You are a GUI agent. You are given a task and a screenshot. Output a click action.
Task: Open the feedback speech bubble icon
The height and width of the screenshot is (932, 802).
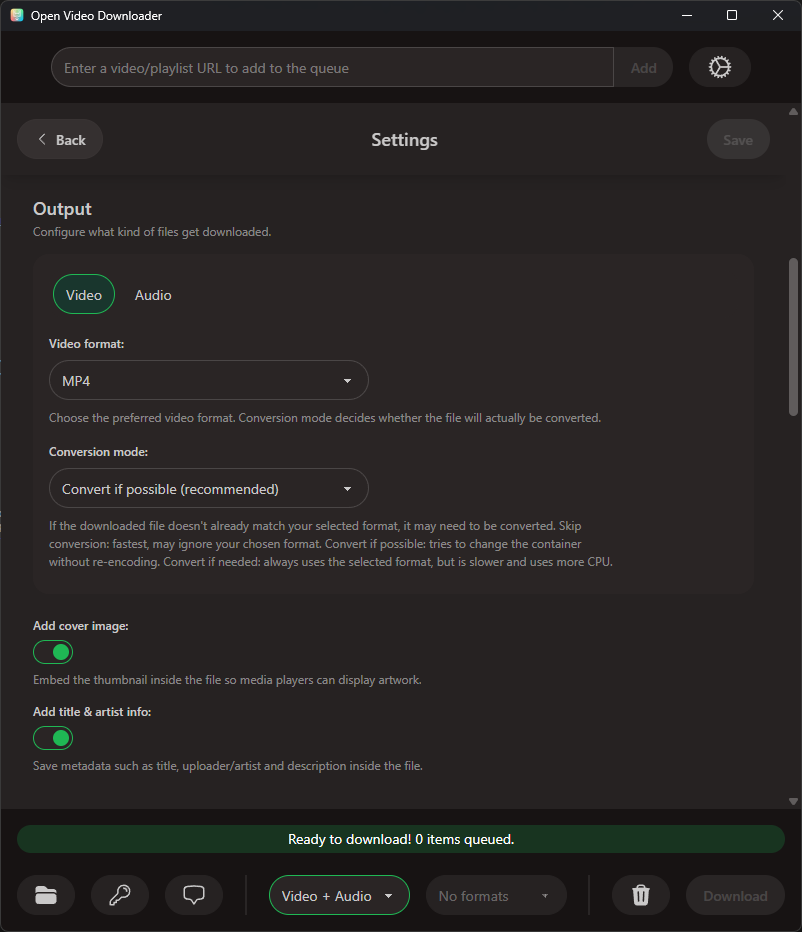(x=193, y=895)
